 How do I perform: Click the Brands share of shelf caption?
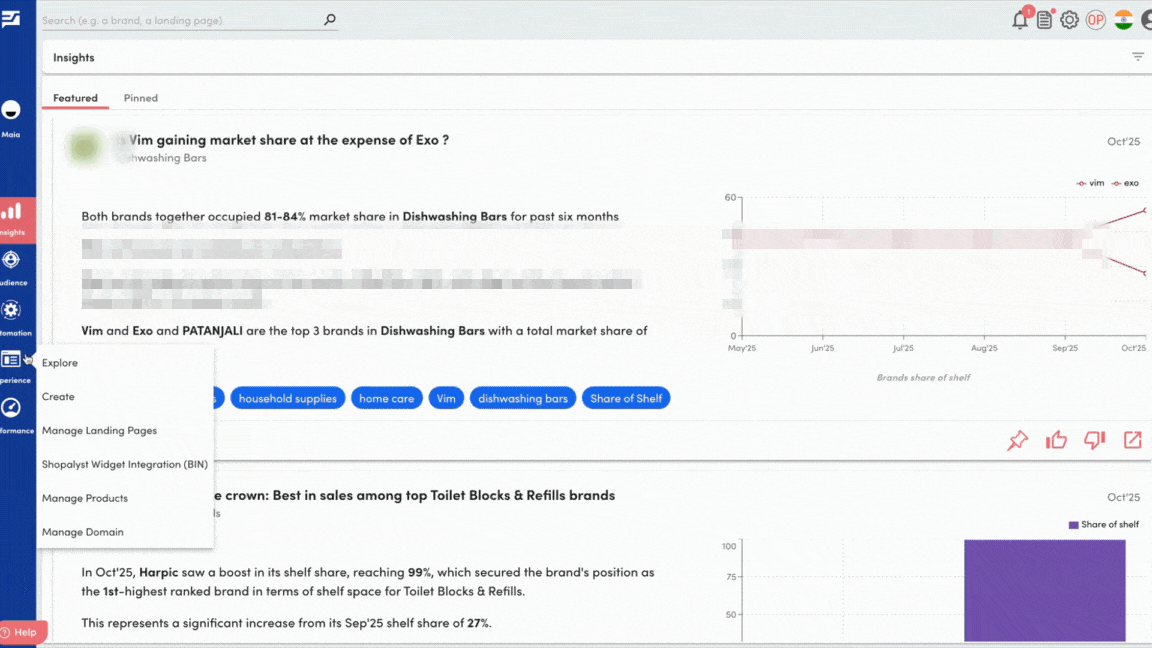(x=923, y=378)
